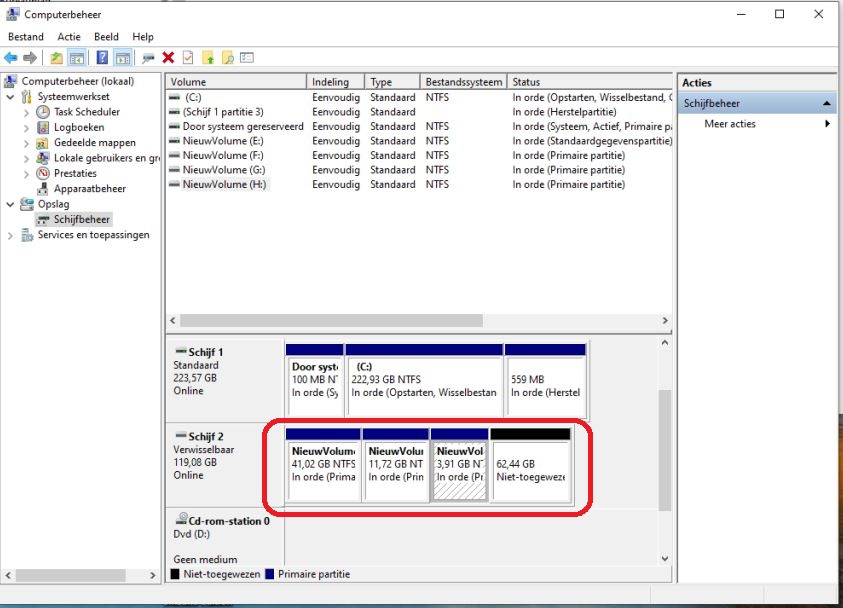The height and width of the screenshot is (608, 843).
Task: Expand the Services en toepassingen node
Action: pyautogui.click(x=11, y=235)
